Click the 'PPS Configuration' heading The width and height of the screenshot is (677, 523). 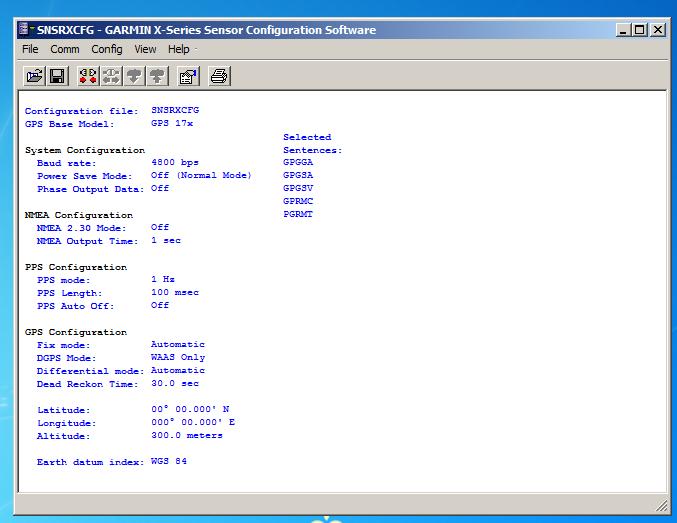76,267
